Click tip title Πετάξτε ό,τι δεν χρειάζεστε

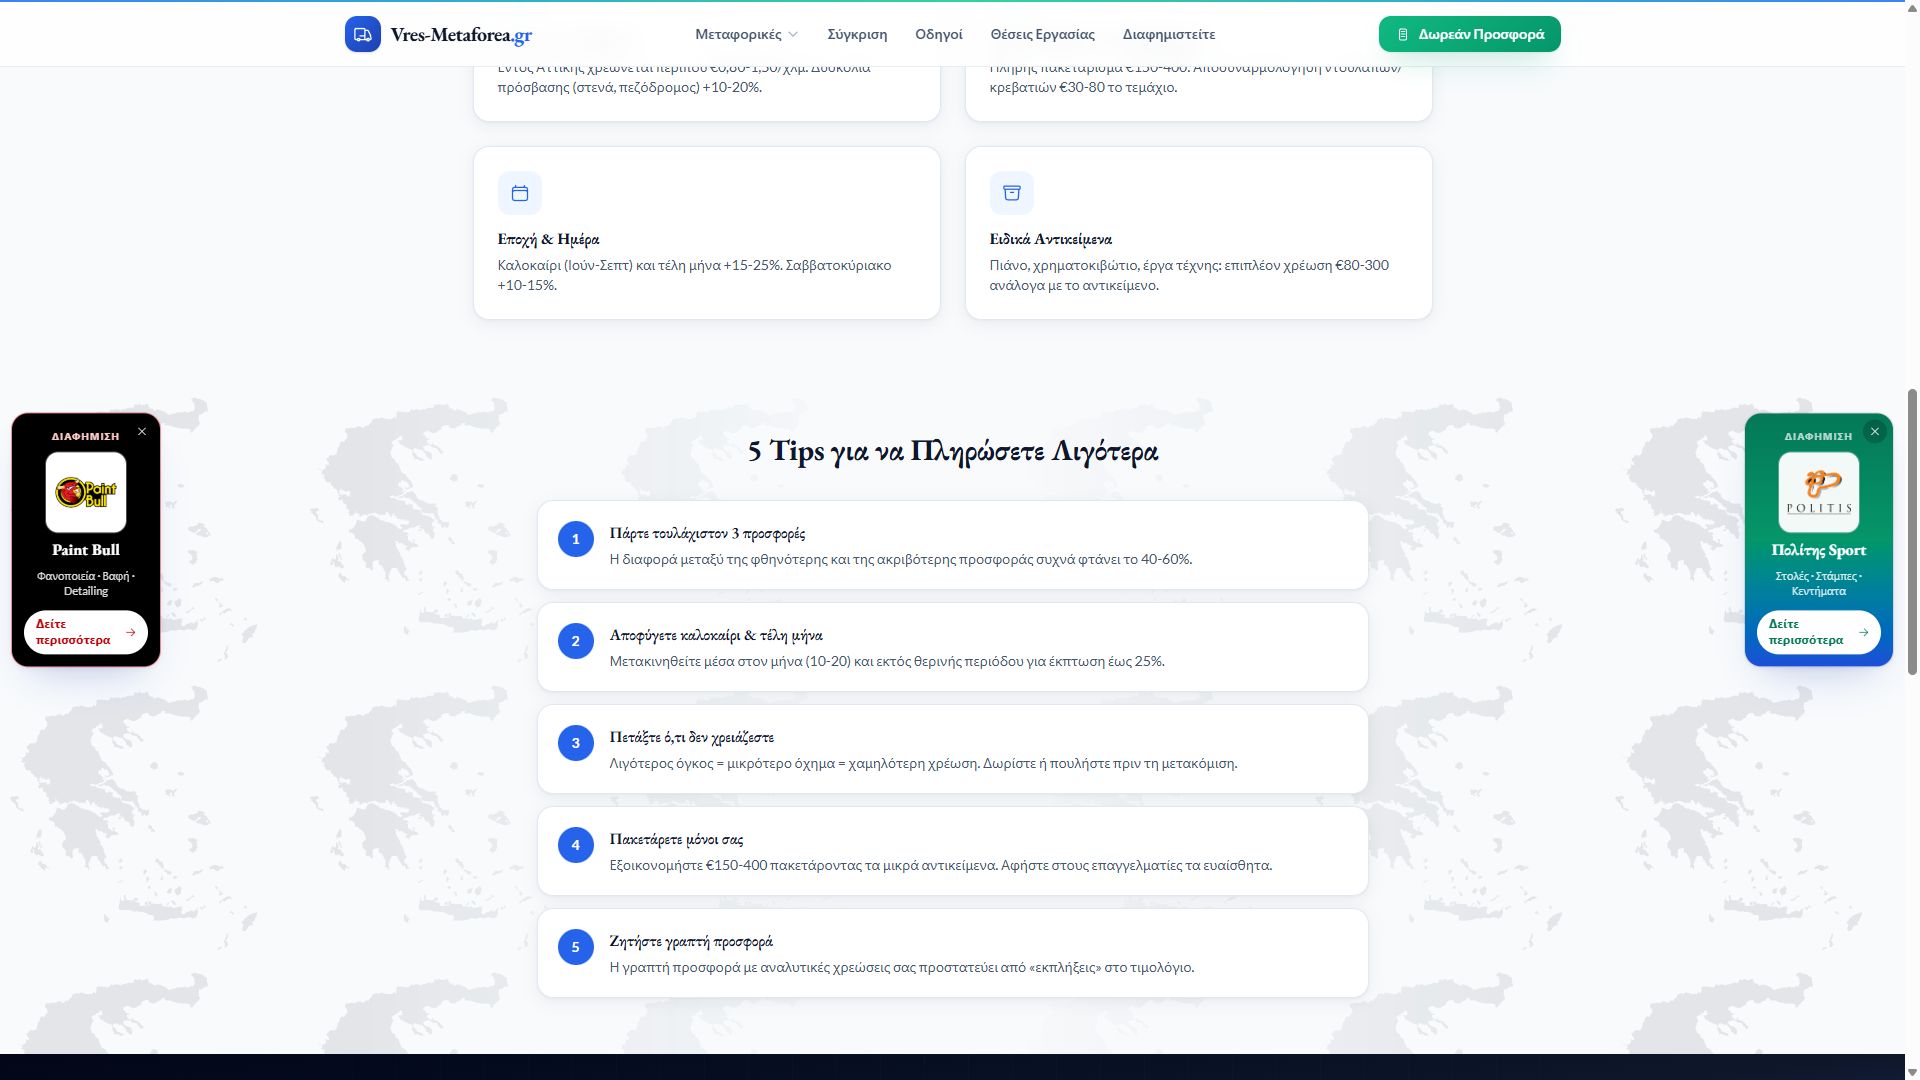pos(691,738)
